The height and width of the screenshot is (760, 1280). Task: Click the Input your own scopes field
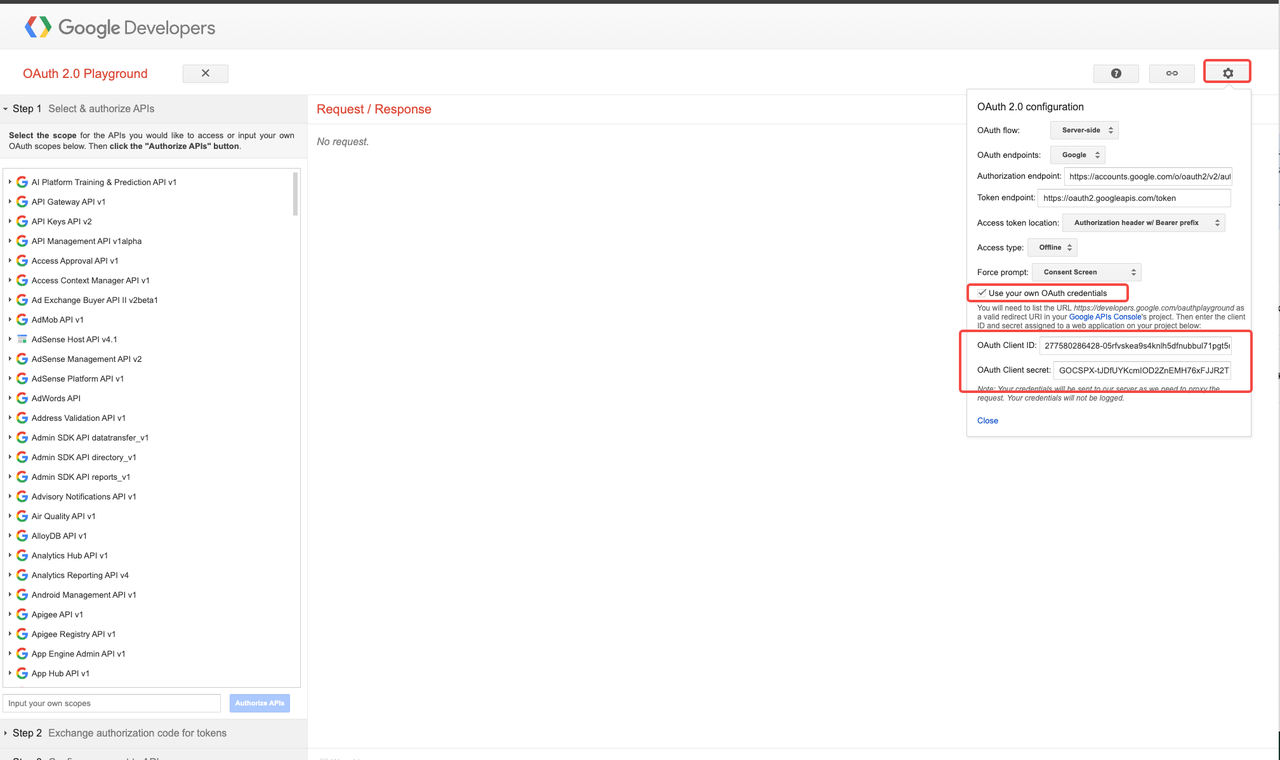[112, 703]
